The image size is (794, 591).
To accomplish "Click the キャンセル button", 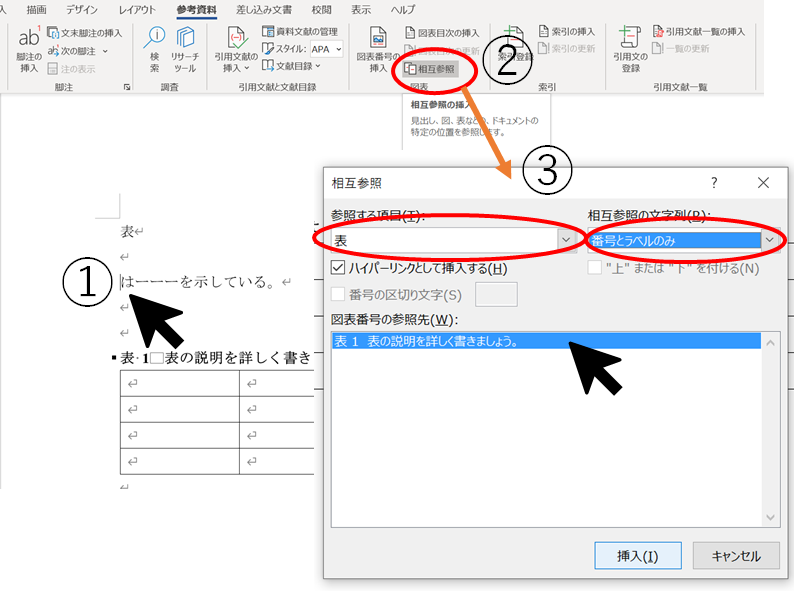I will pyautogui.click(x=736, y=556).
